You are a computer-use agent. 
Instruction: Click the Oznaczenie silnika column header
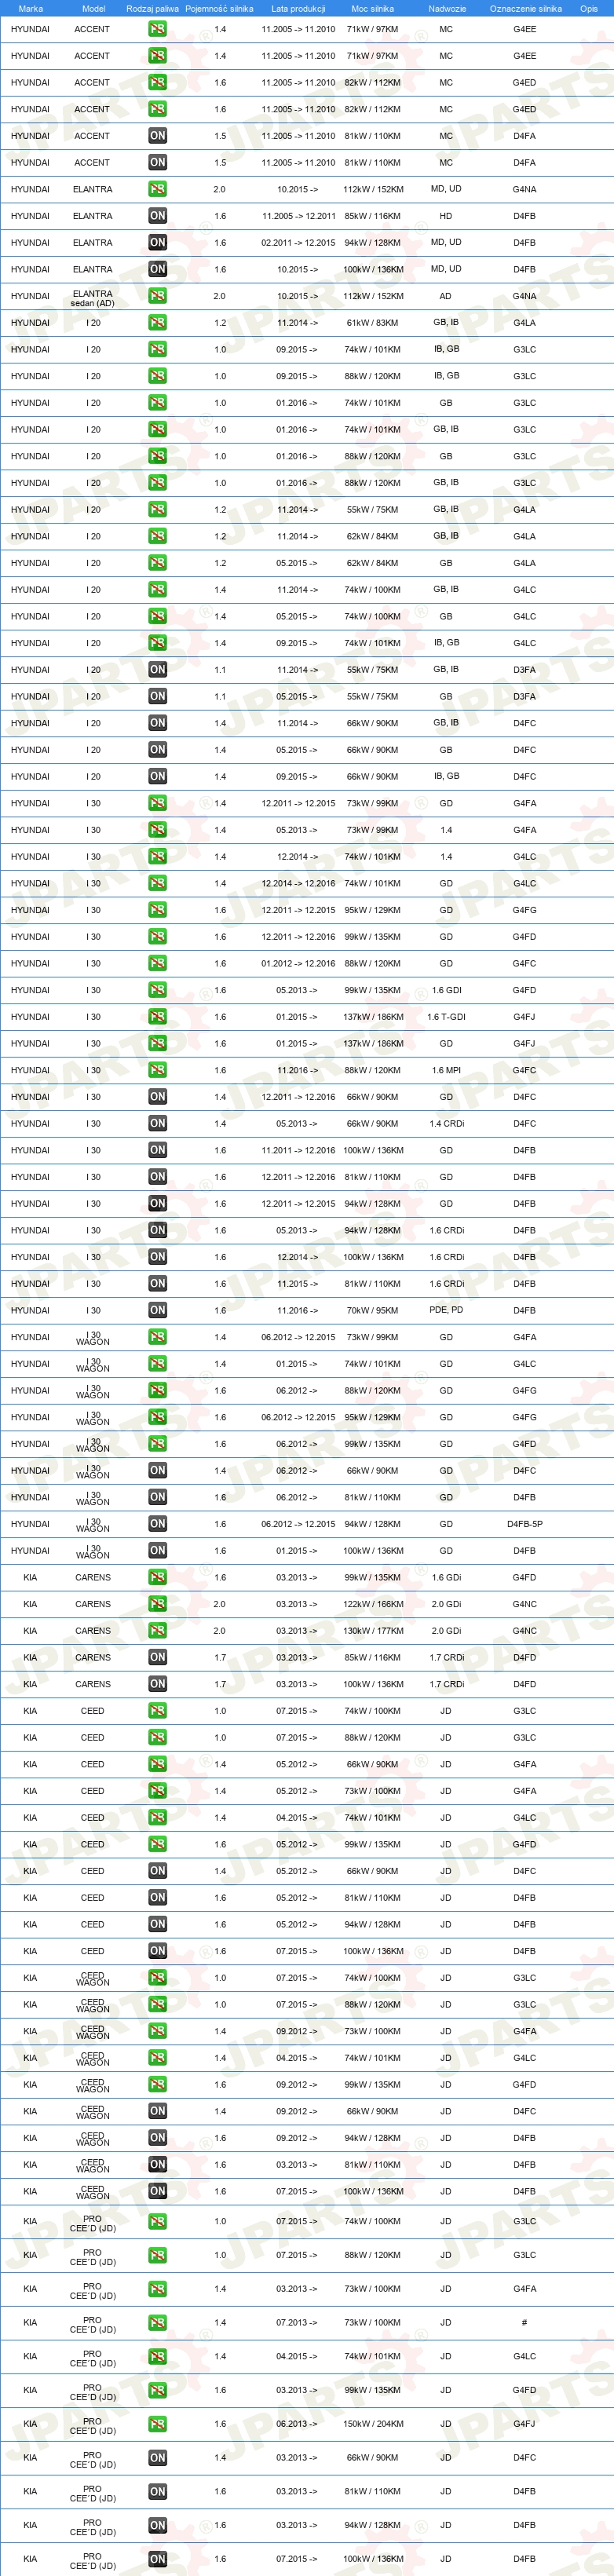(525, 9)
